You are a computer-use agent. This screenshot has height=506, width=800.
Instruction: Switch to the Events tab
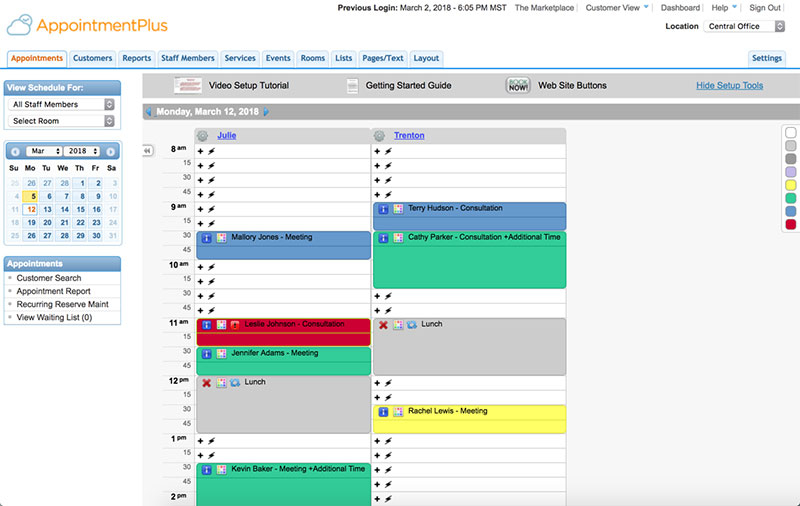pyautogui.click(x=278, y=58)
